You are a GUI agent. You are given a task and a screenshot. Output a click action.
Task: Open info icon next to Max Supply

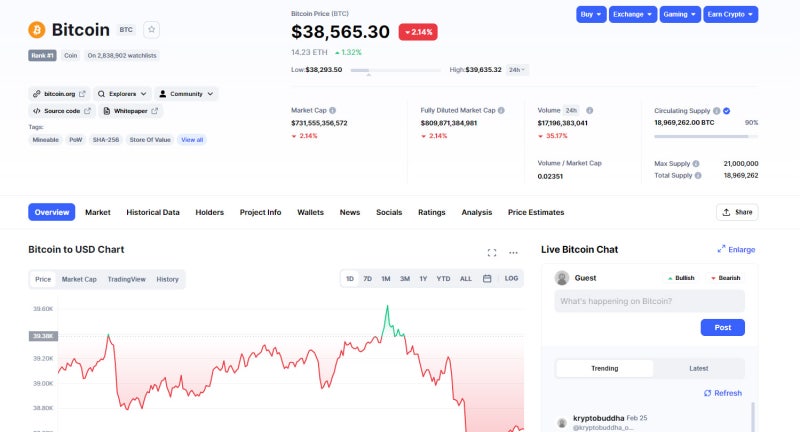(x=696, y=164)
